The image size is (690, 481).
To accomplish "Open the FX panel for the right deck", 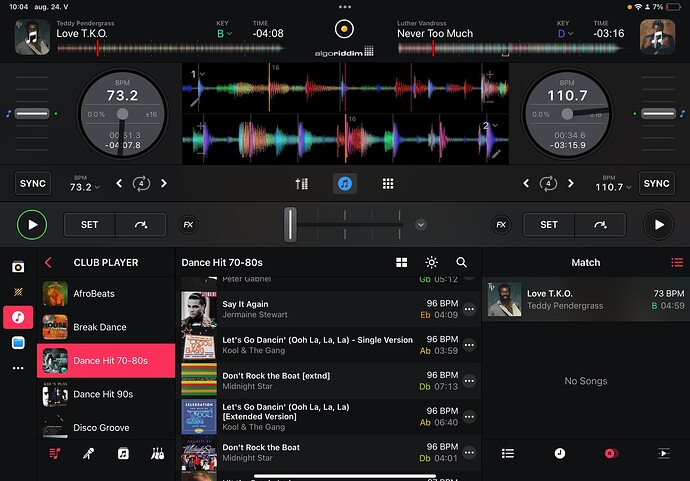I will click(501, 225).
